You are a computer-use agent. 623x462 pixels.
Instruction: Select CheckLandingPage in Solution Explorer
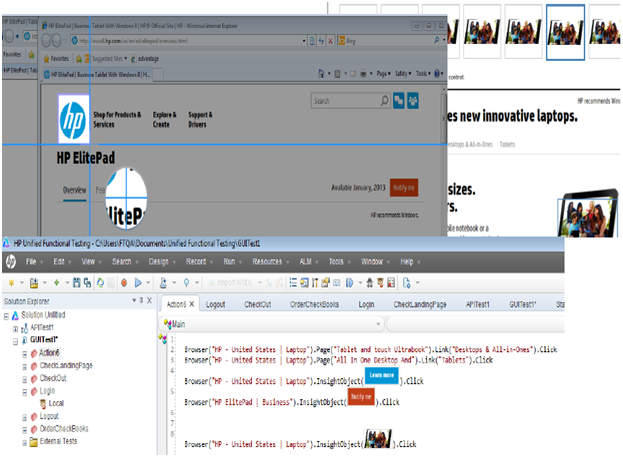pyautogui.click(x=66, y=365)
